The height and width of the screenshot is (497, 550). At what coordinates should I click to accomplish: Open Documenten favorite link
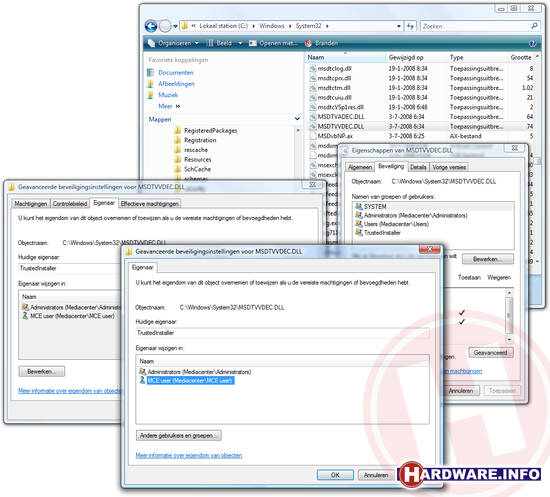pyautogui.click(x=176, y=73)
